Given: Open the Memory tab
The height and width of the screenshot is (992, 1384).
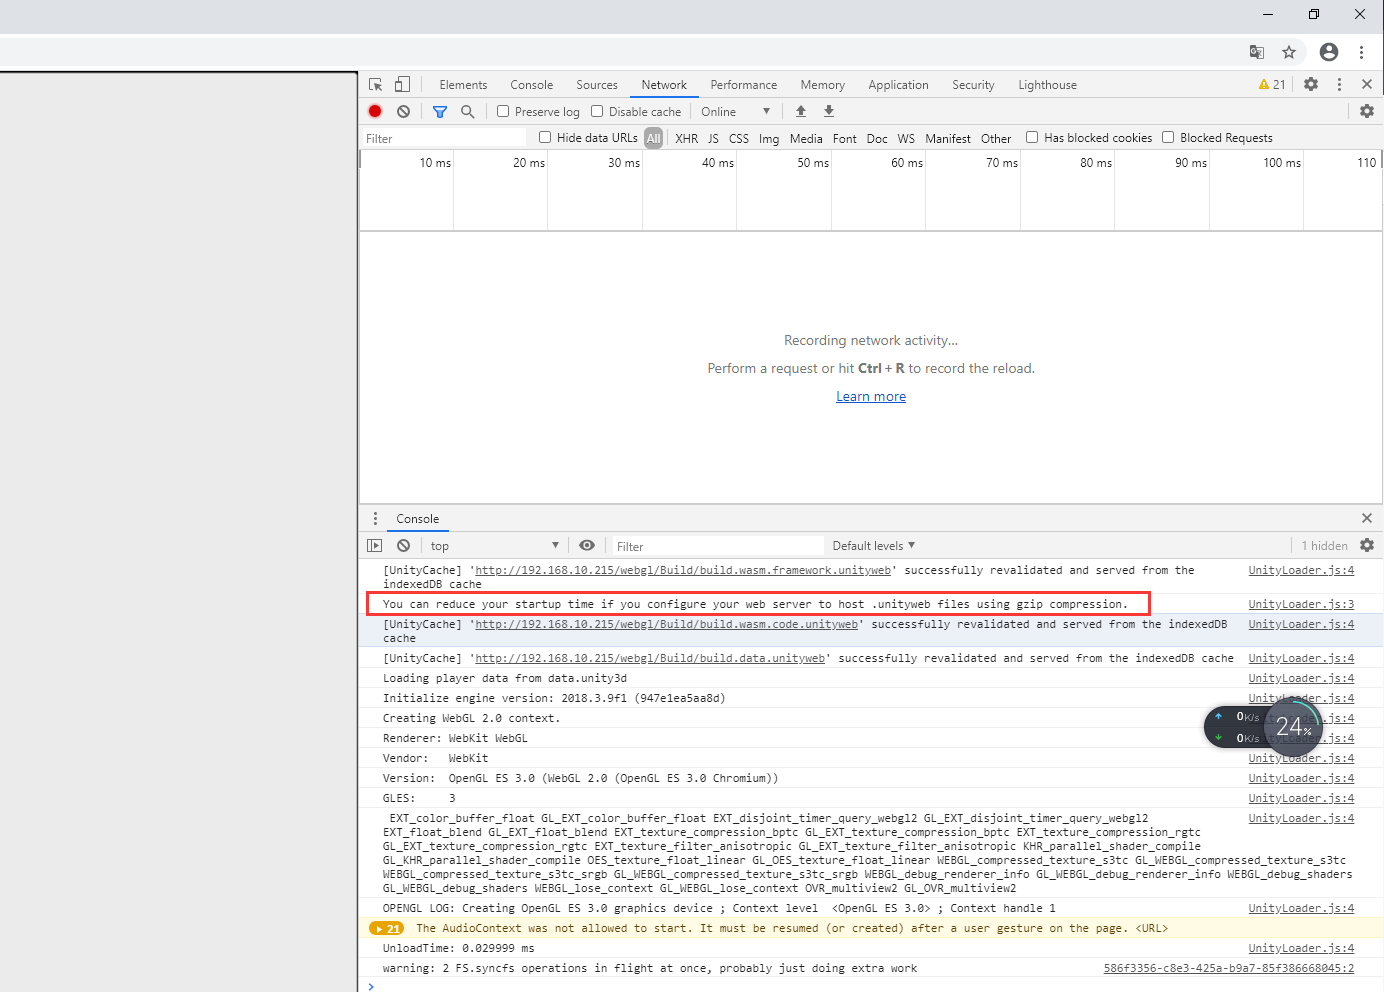Looking at the screenshot, I should (x=823, y=85).
